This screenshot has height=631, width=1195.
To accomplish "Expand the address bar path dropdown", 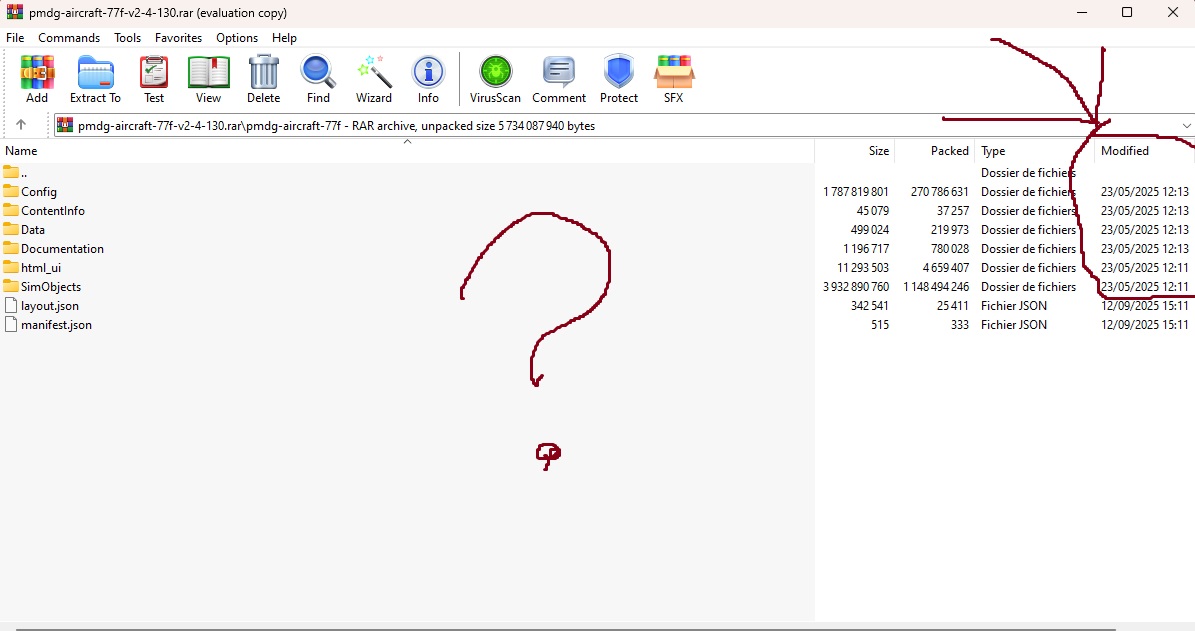I will point(1186,126).
